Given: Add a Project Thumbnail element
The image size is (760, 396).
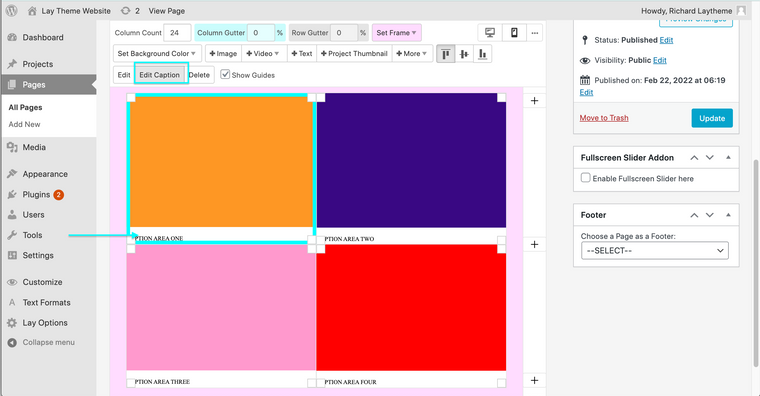Looking at the screenshot, I should pyautogui.click(x=354, y=54).
